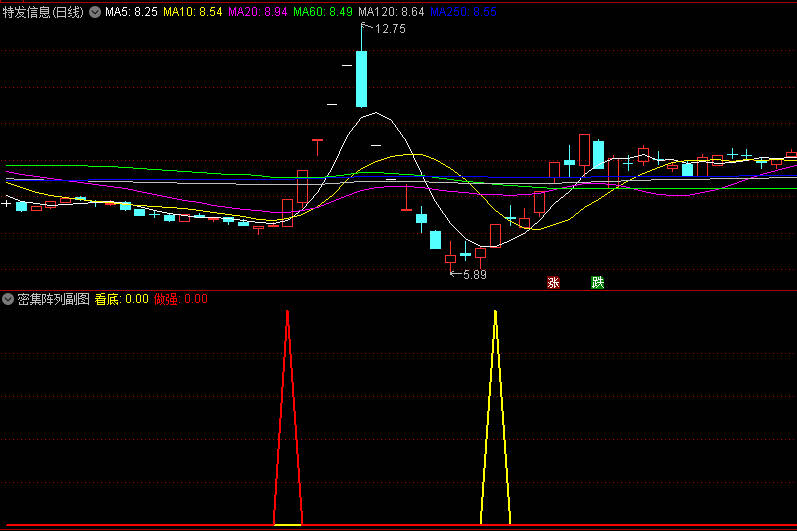The image size is (797, 531).
Task: Select the MA5 moving average label
Action: tap(131, 12)
